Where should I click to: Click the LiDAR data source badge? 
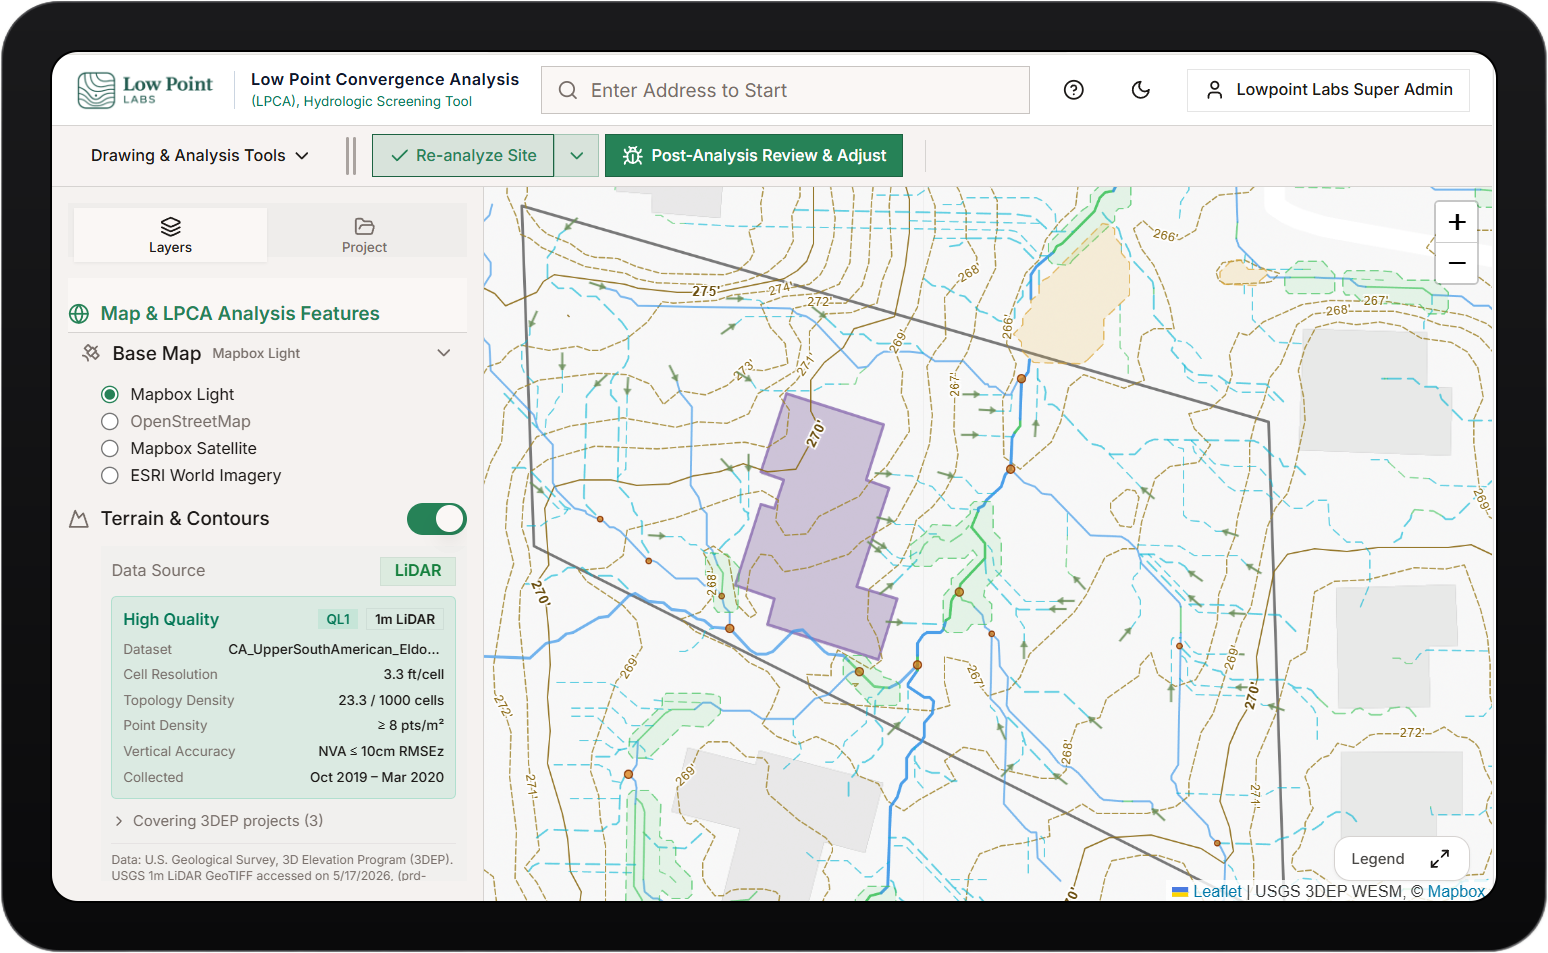pyautogui.click(x=418, y=571)
